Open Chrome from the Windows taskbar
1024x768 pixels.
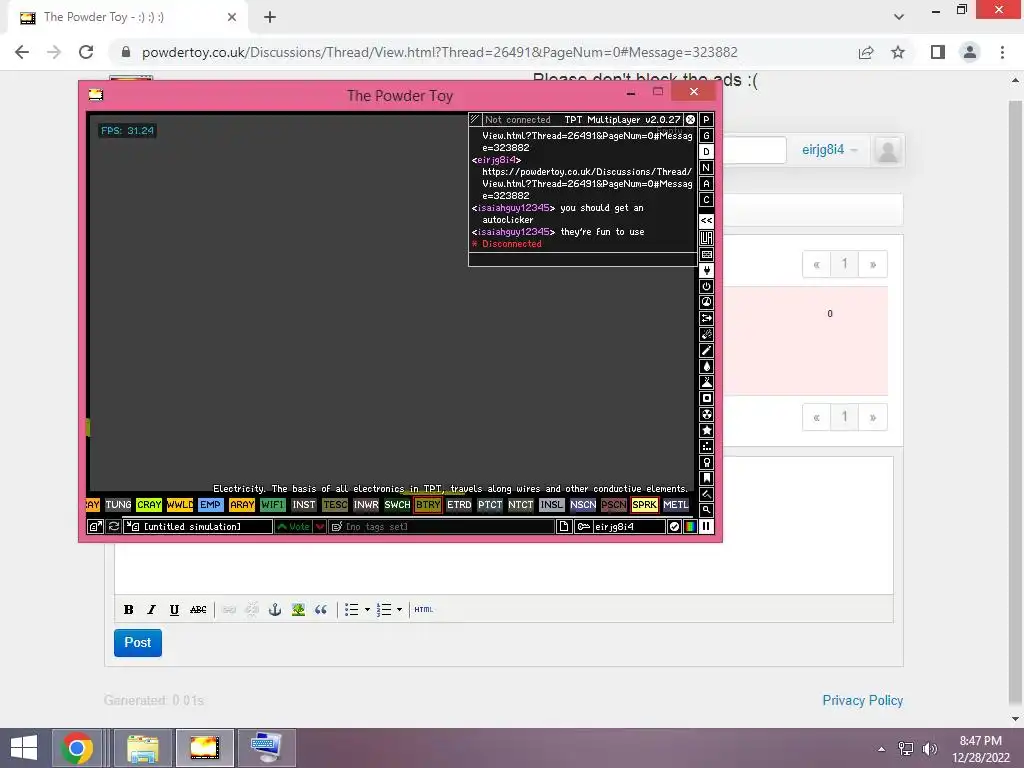77,748
